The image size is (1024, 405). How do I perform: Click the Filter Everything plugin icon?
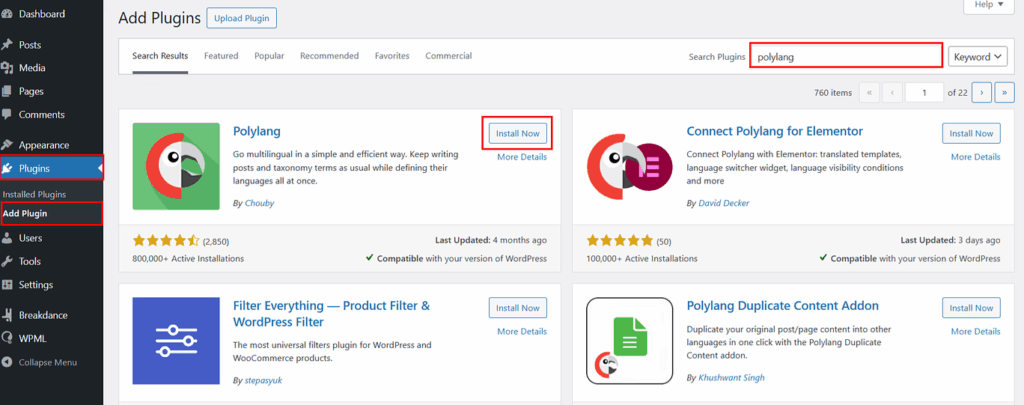(176, 341)
